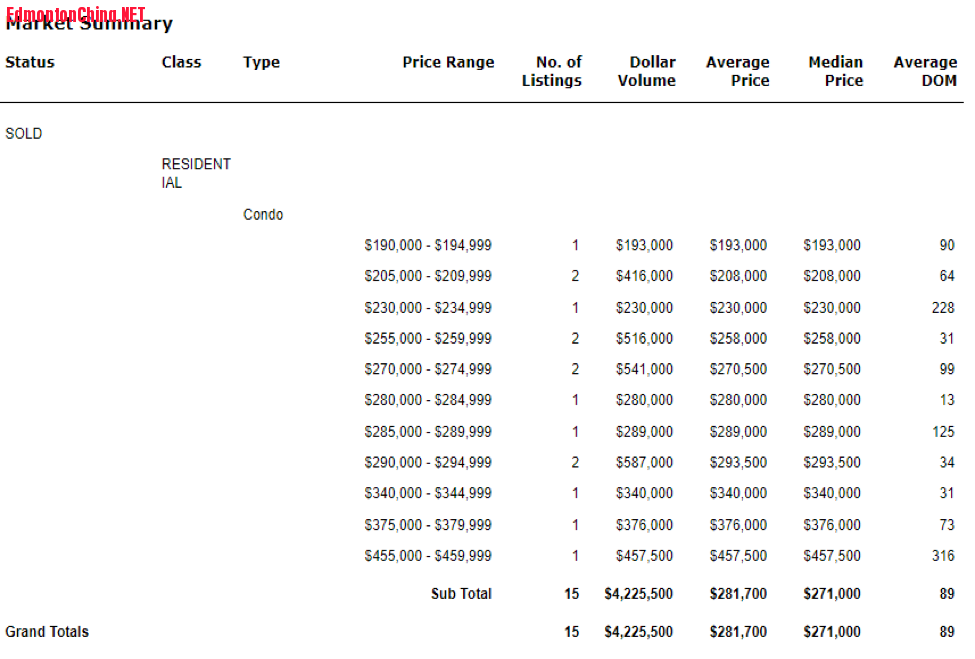Select the Type column header

click(261, 62)
